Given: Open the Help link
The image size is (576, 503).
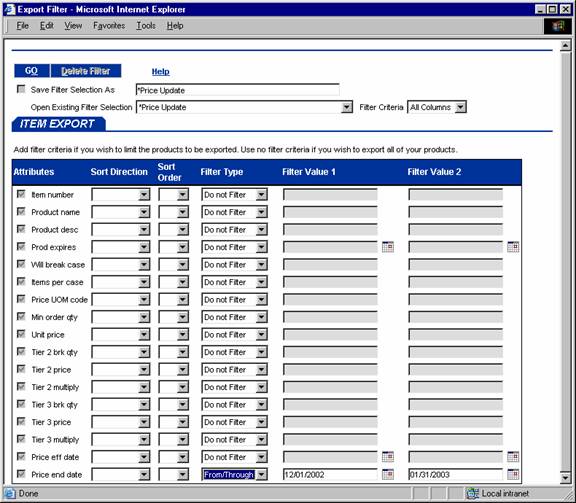Looking at the screenshot, I should [x=161, y=72].
